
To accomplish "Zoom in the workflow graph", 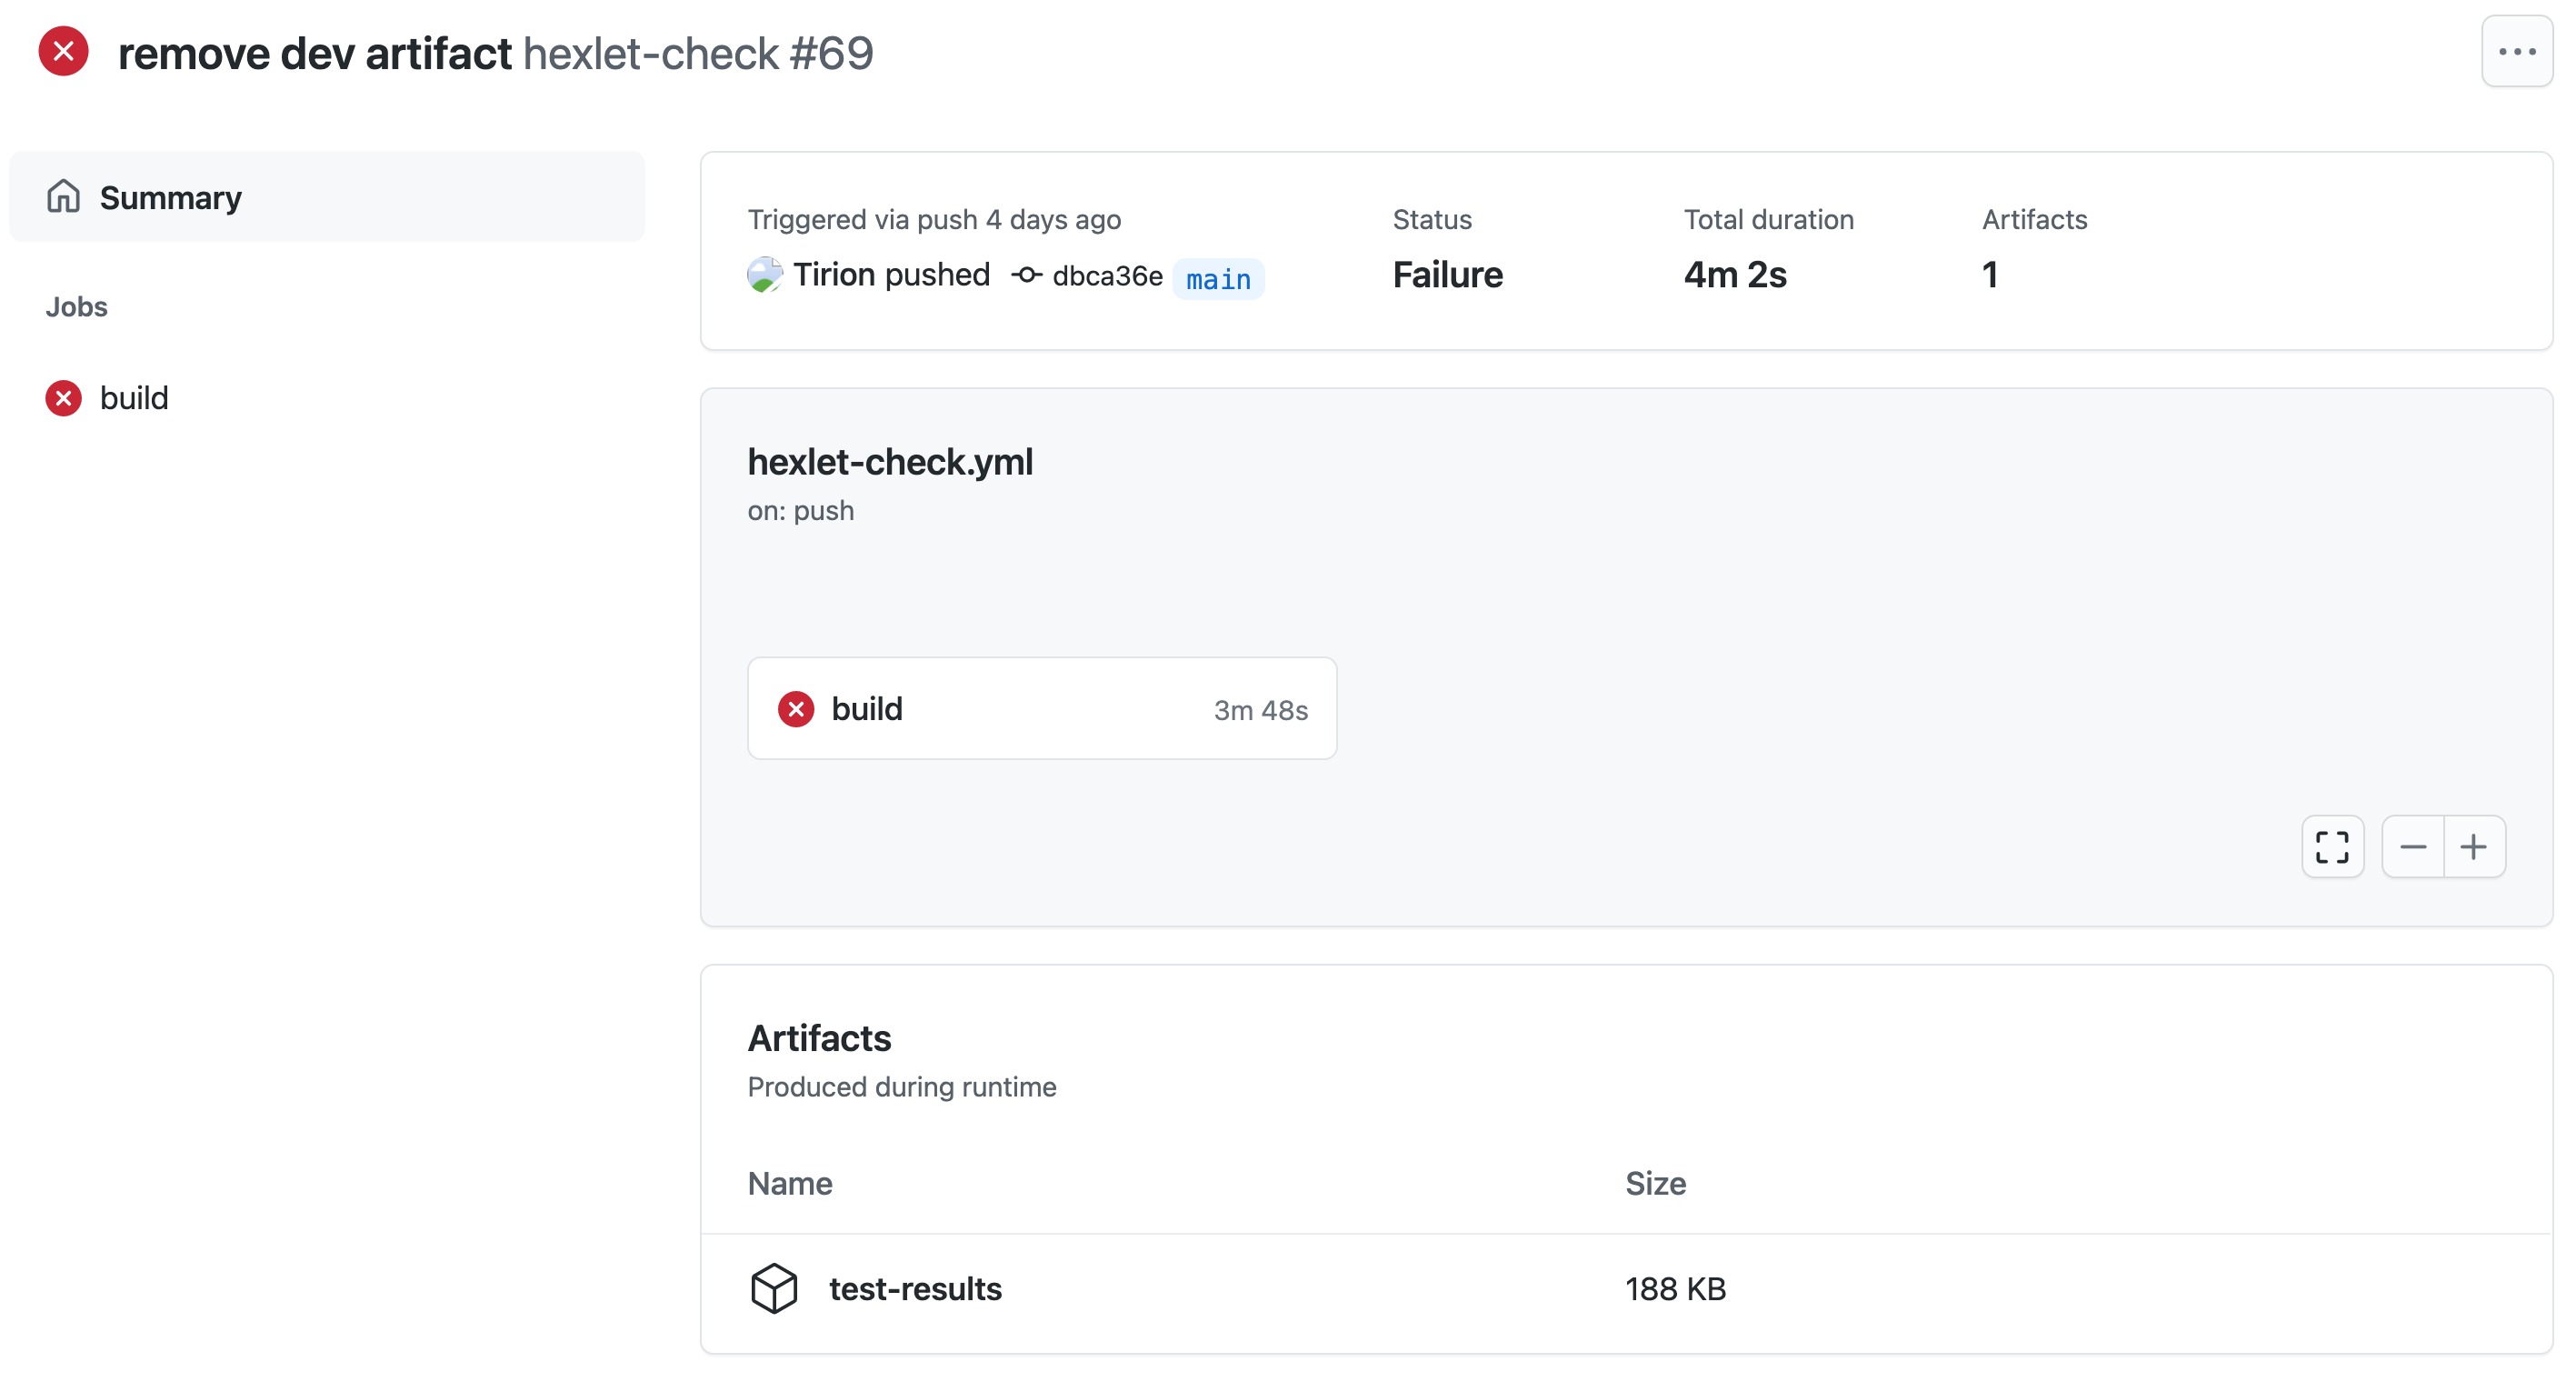I will [2473, 847].
